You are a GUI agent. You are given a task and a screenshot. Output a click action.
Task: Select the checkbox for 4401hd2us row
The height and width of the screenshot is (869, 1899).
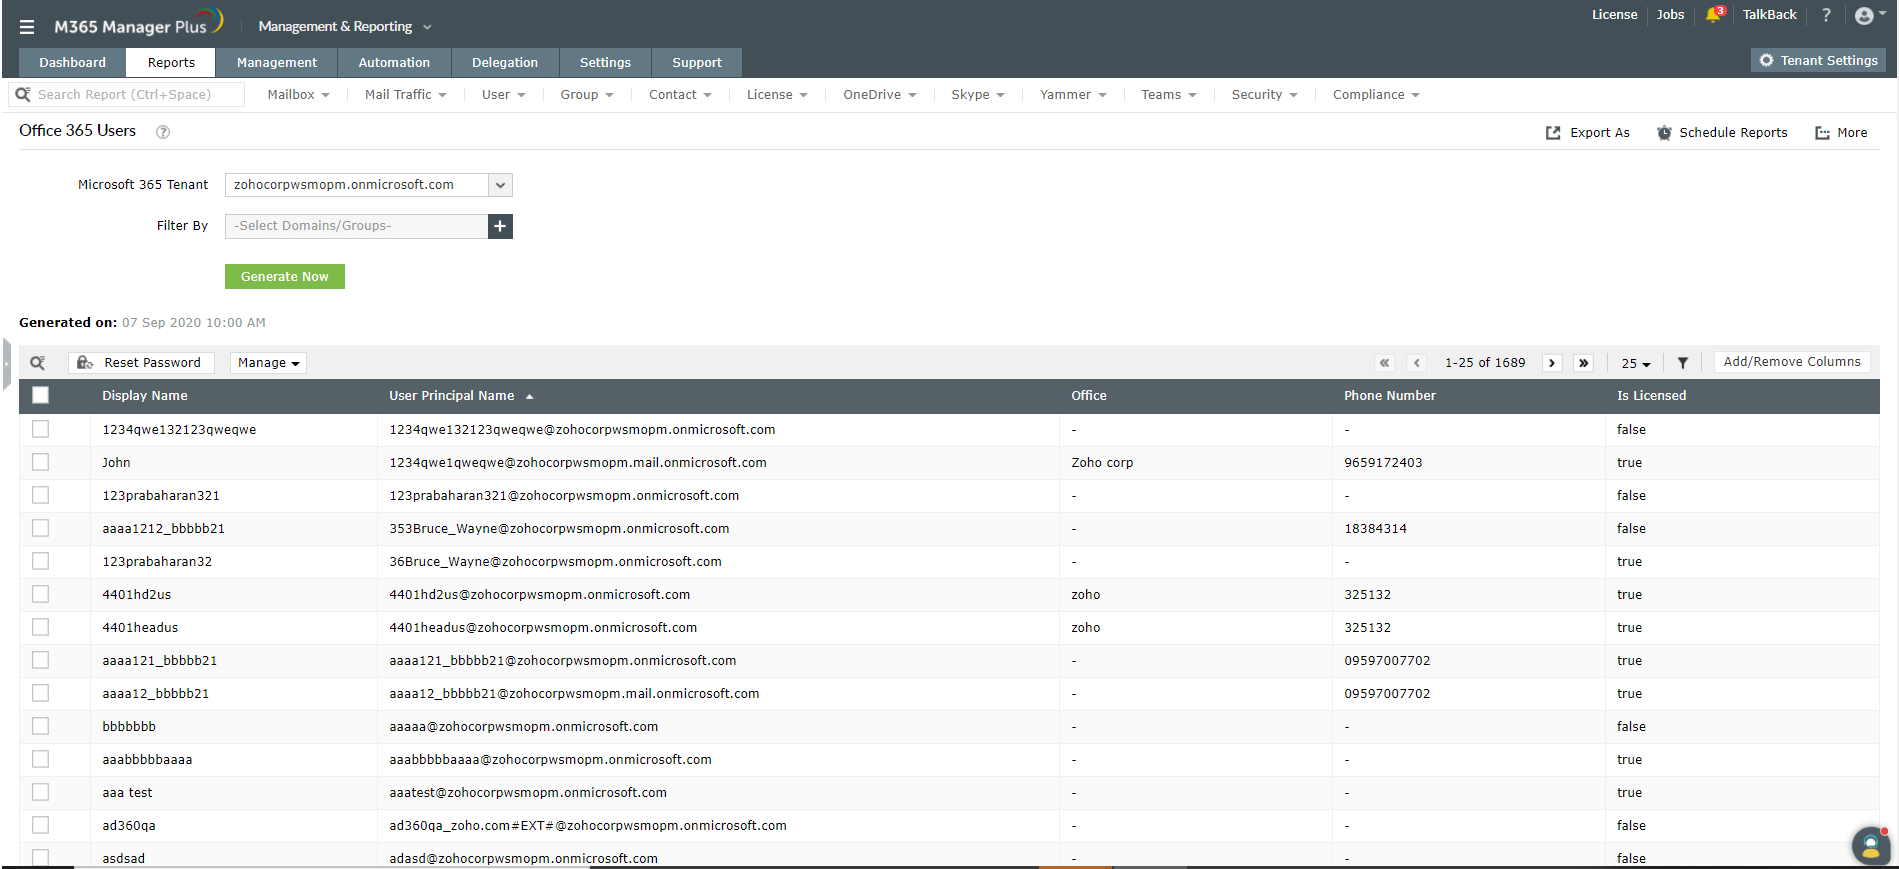[40, 594]
